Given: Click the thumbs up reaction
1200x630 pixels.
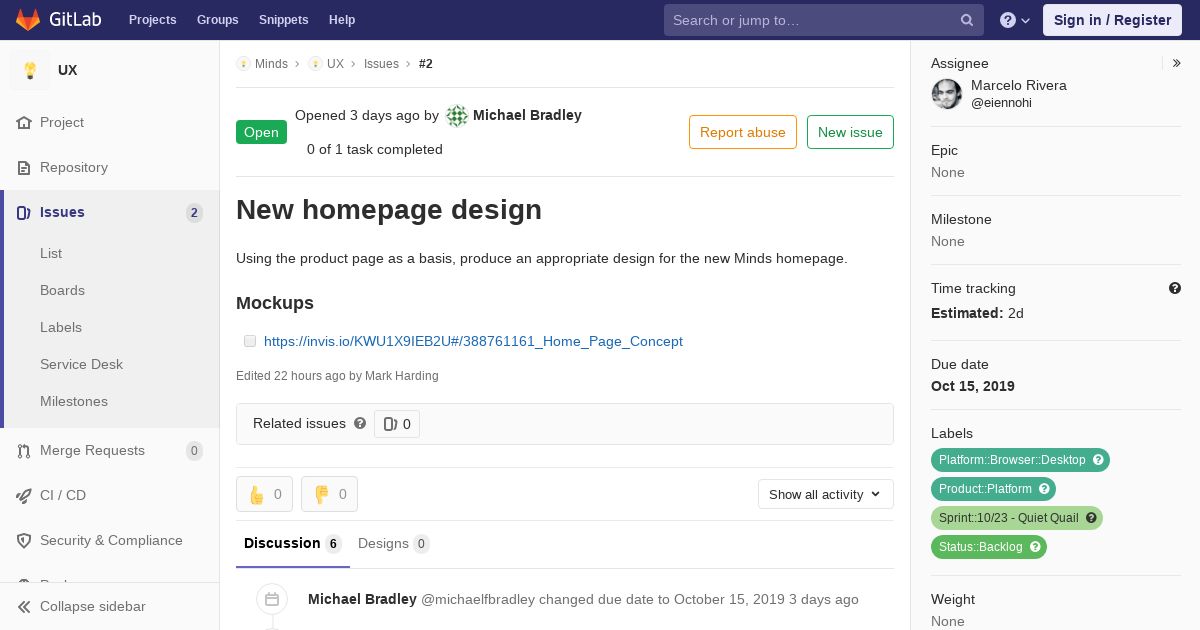Looking at the screenshot, I should click(x=264, y=494).
